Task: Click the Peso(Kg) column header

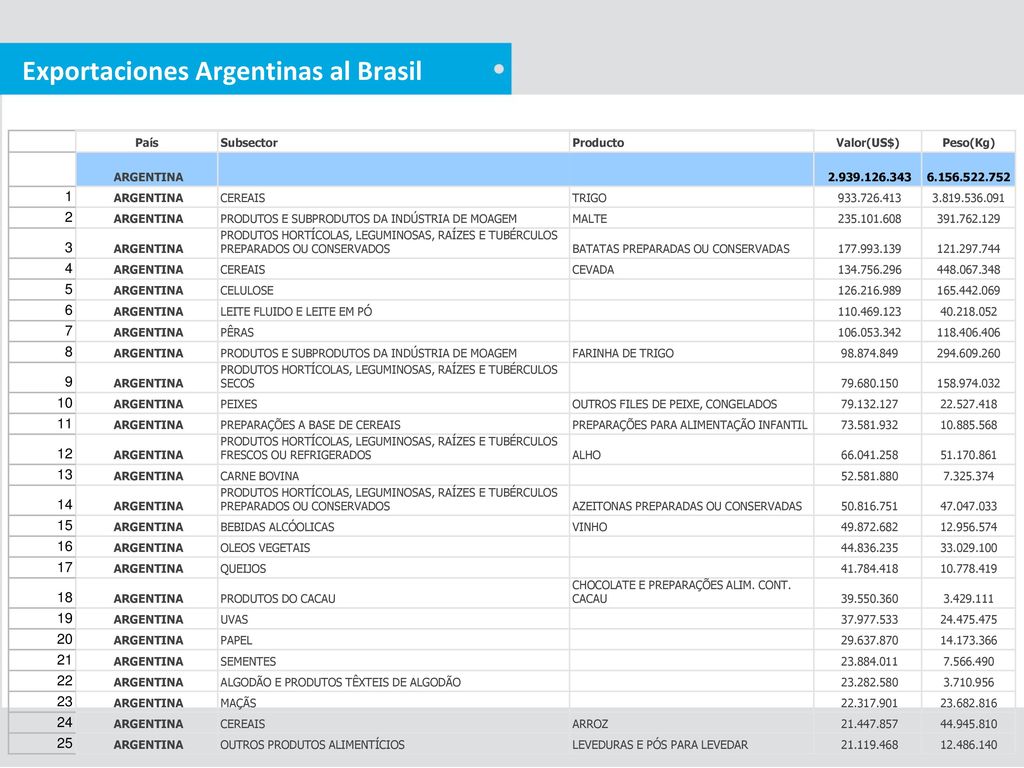Action: pyautogui.click(x=968, y=142)
